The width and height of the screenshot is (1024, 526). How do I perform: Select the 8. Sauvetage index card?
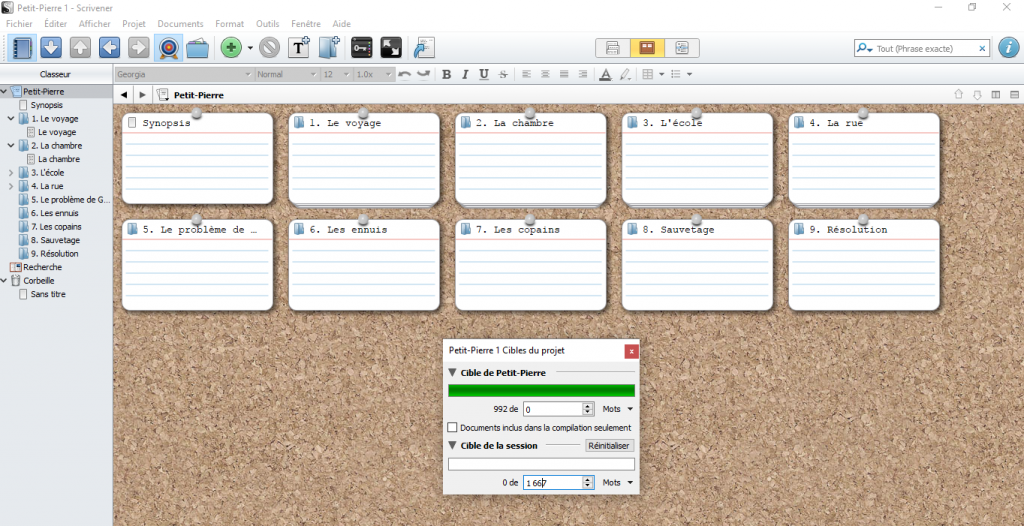click(x=697, y=265)
